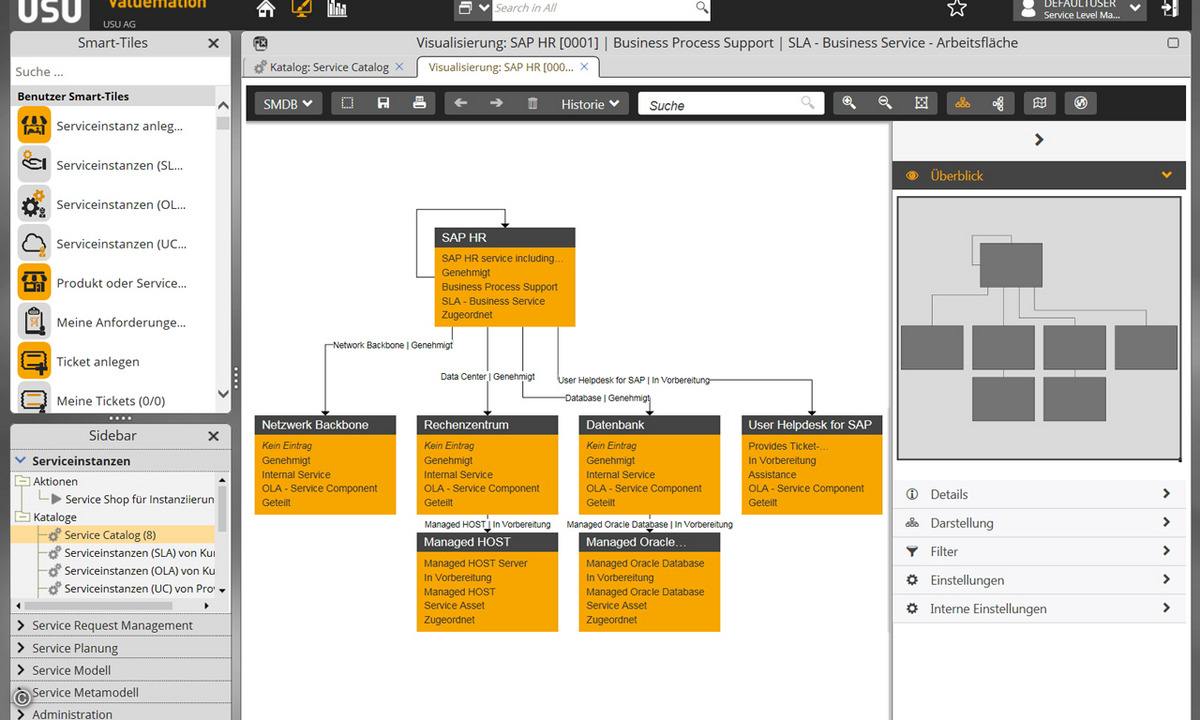Navigate back with the left arrow
This screenshot has width=1200, height=720.
click(x=461, y=103)
